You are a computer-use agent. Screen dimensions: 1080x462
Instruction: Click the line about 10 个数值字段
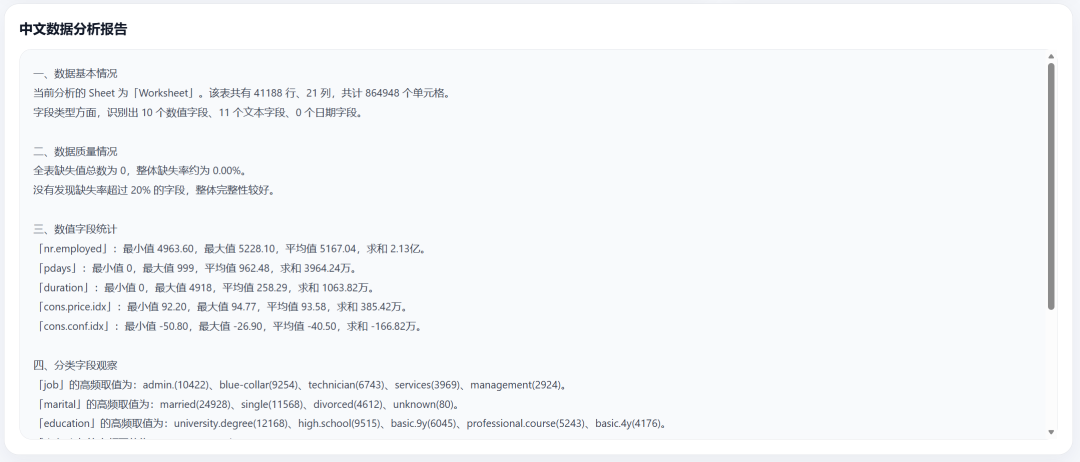coord(198,112)
